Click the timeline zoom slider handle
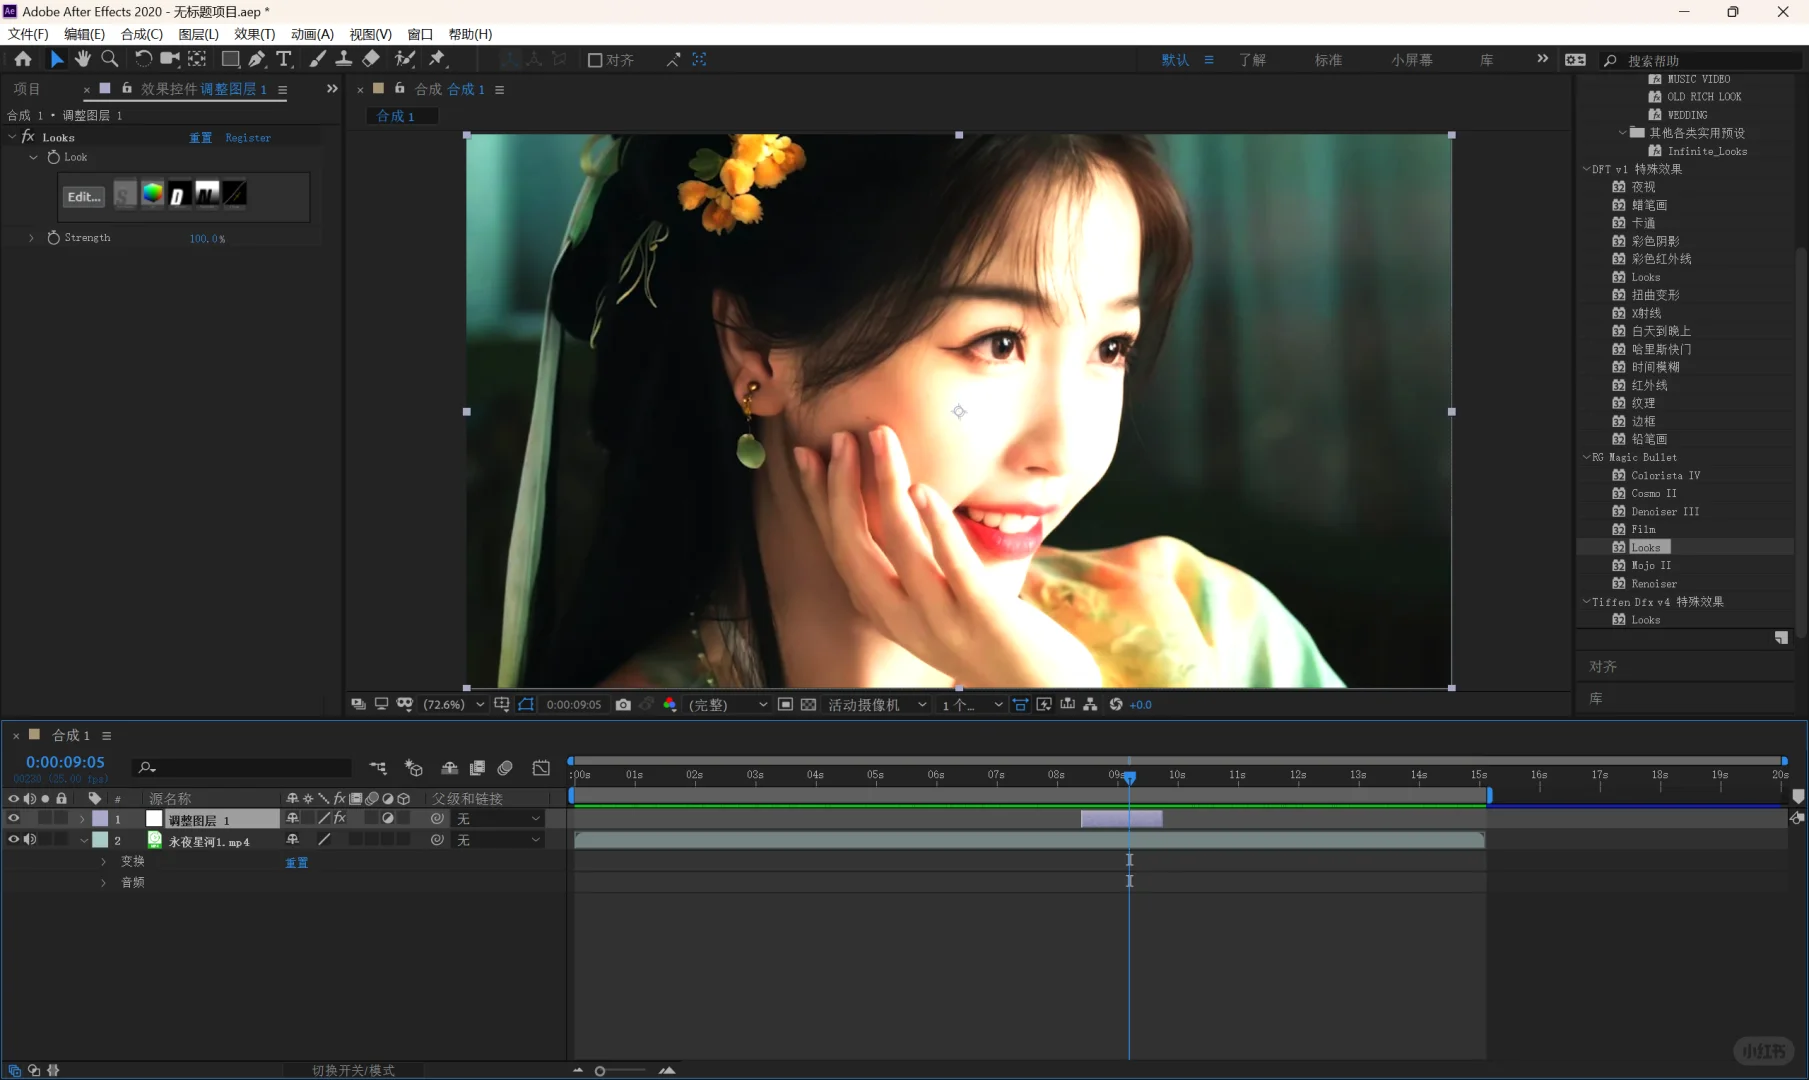1809x1080 pixels. 600,1071
